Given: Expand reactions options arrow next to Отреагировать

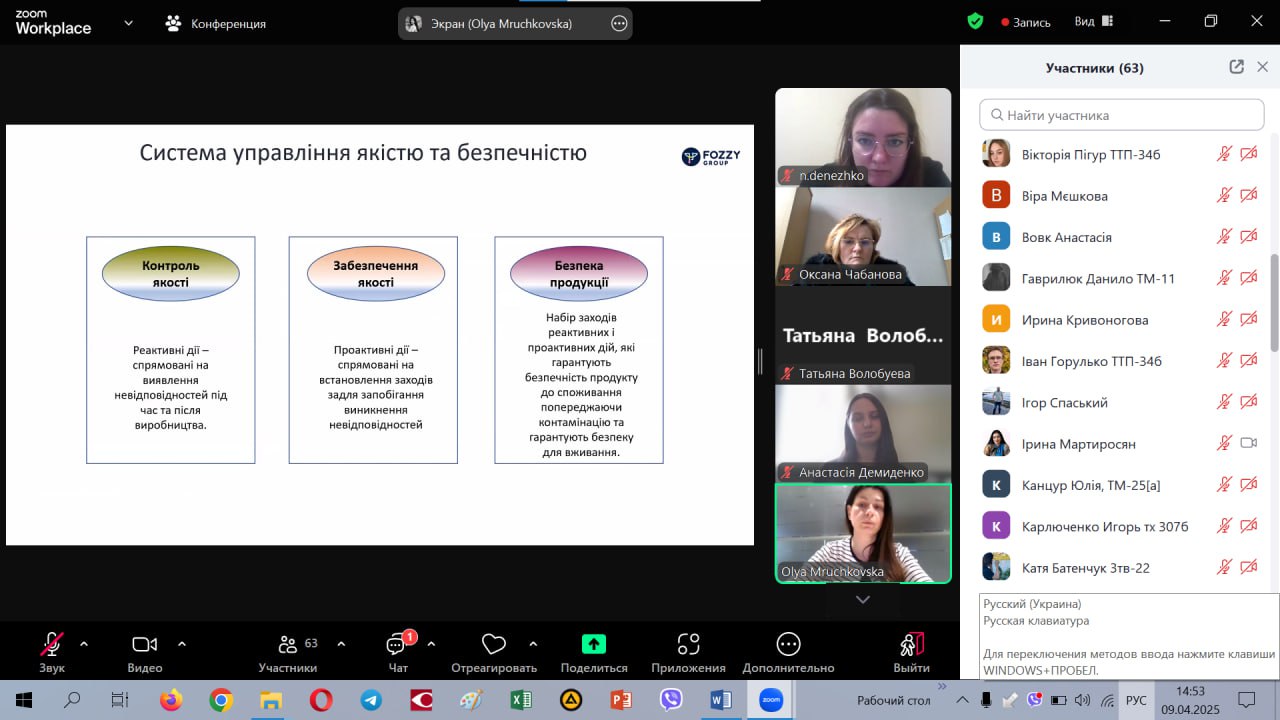Looking at the screenshot, I should coord(533,644).
